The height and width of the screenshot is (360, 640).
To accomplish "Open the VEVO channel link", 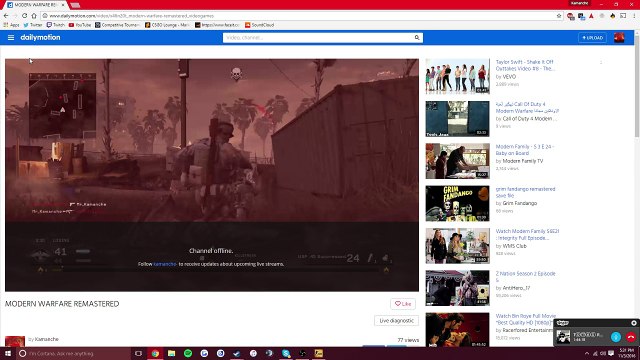I will (509, 77).
